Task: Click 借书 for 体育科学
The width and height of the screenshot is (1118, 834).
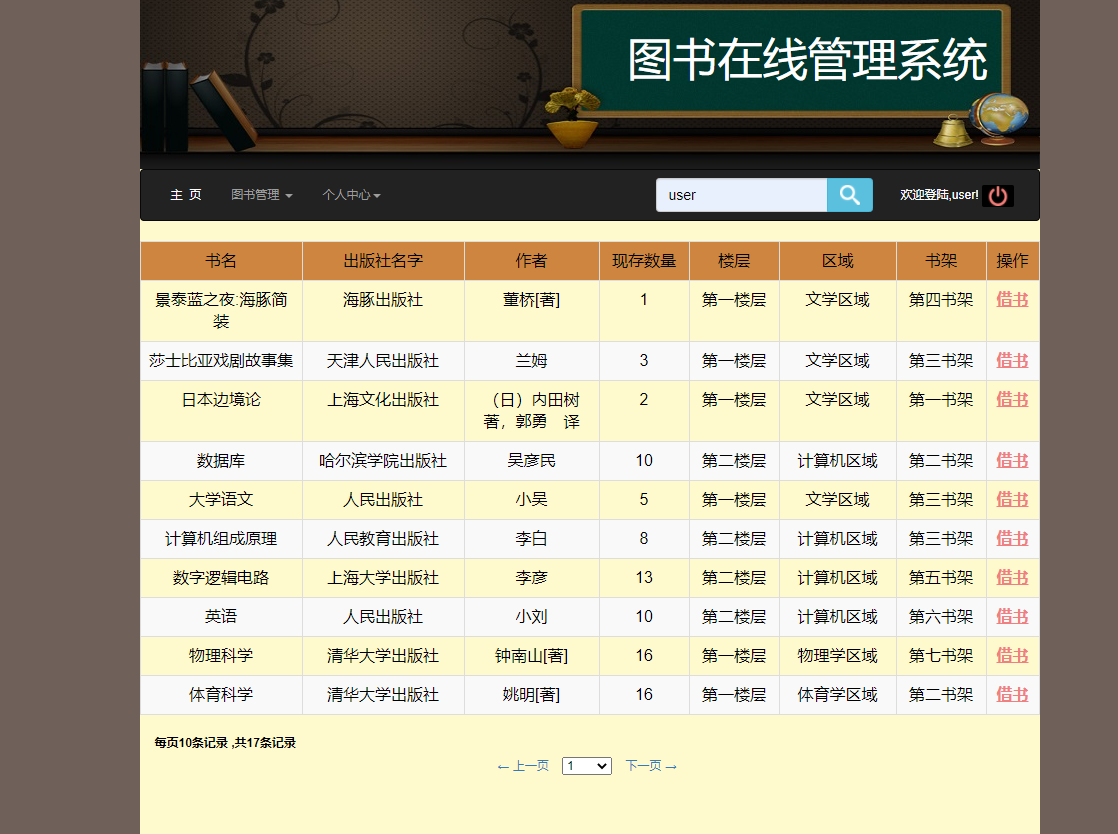Action: (x=1012, y=694)
